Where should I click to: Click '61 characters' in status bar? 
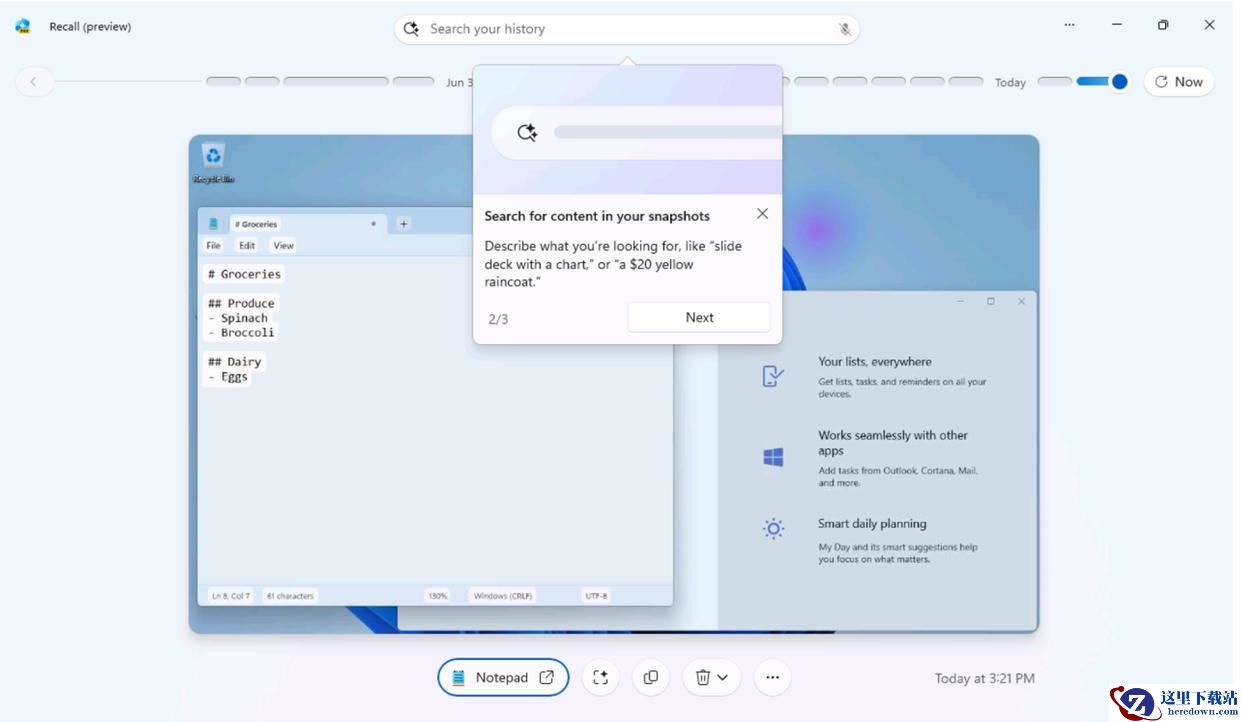point(290,596)
